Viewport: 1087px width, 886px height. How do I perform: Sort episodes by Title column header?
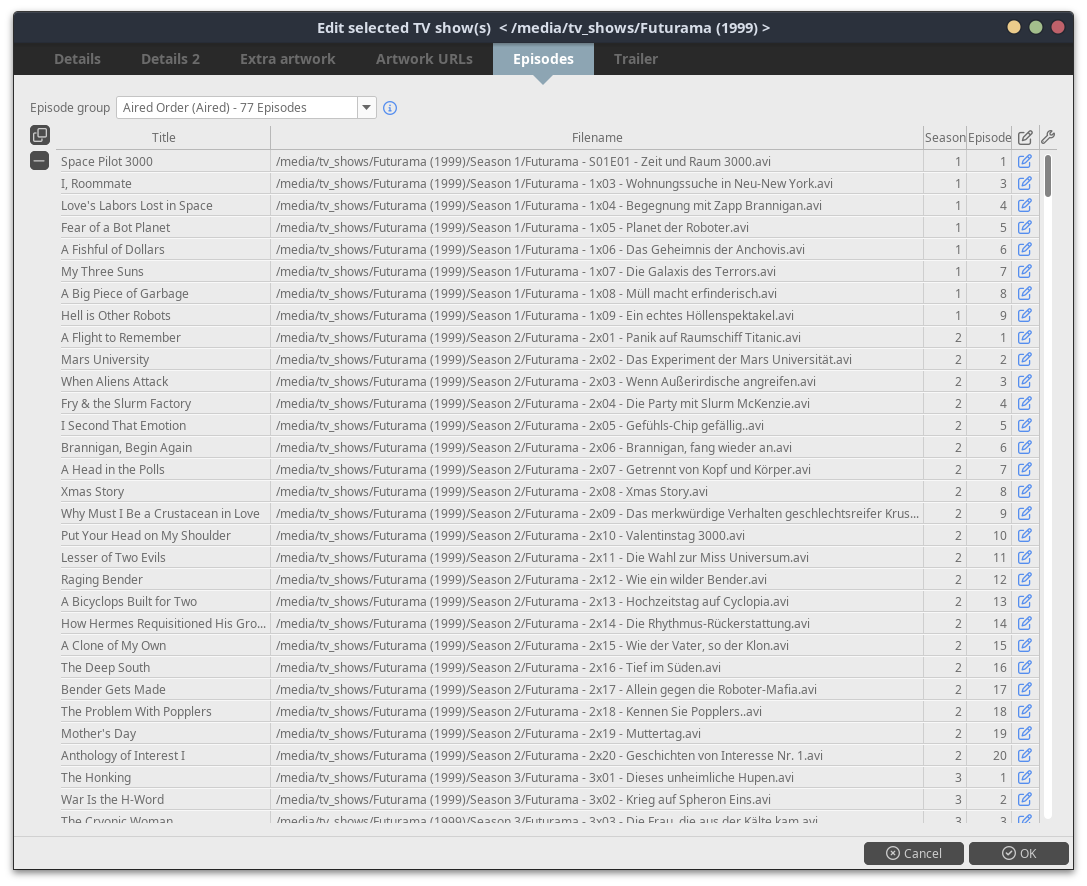(x=163, y=138)
